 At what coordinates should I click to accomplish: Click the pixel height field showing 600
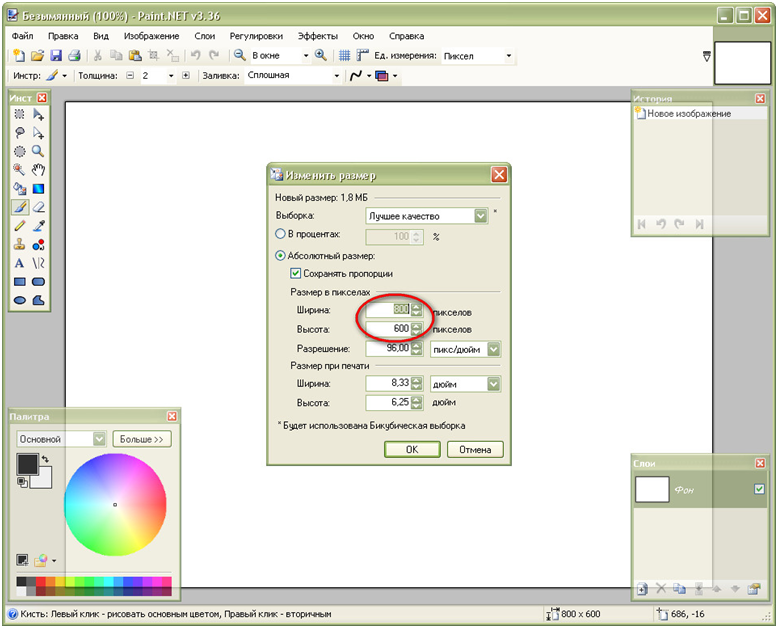[x=388, y=328]
